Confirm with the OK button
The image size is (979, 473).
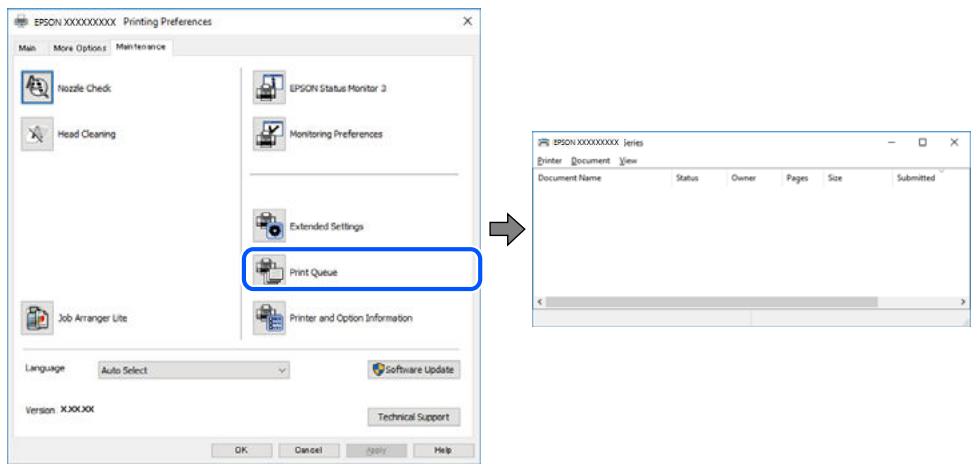tap(242, 450)
